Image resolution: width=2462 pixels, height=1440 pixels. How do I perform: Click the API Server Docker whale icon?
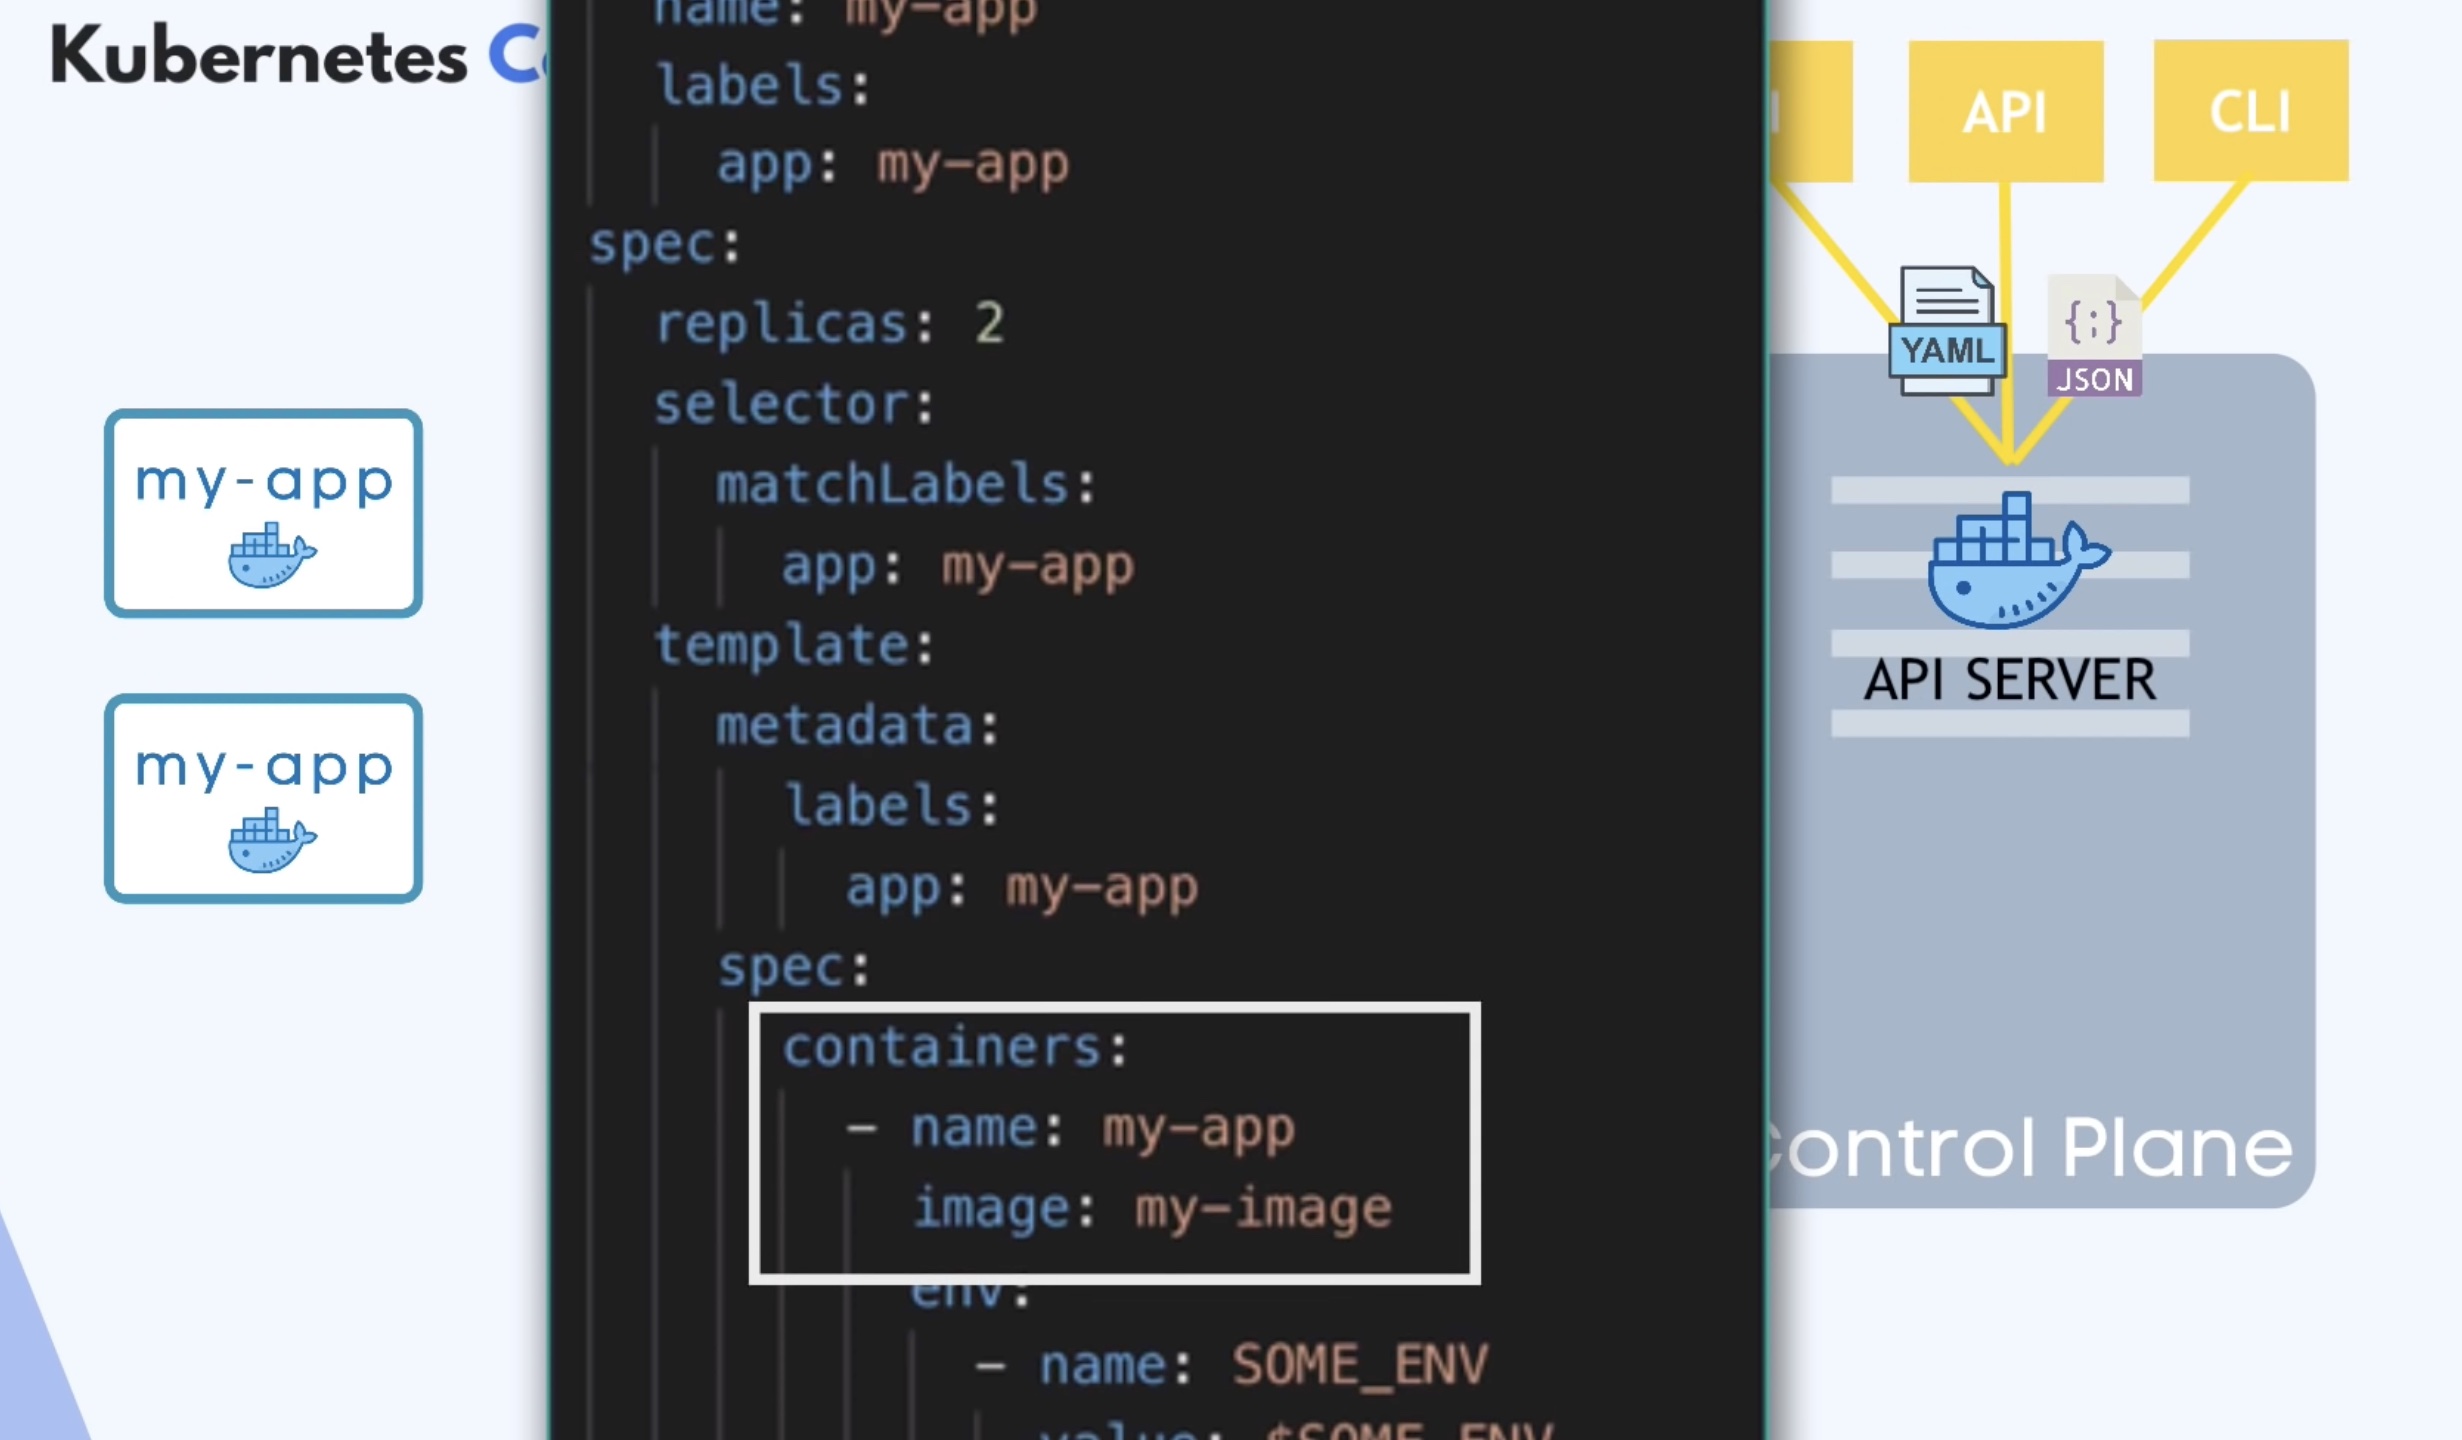(2018, 560)
